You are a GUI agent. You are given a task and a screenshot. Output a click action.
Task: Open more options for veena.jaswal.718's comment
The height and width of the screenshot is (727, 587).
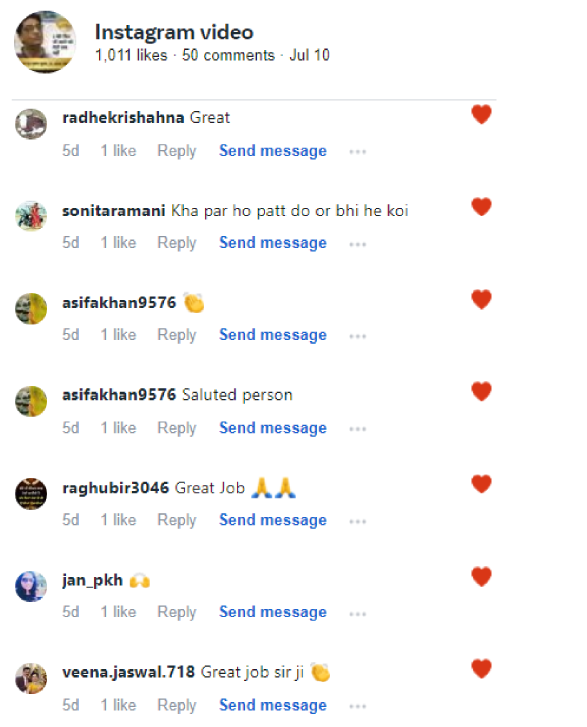coord(357,707)
